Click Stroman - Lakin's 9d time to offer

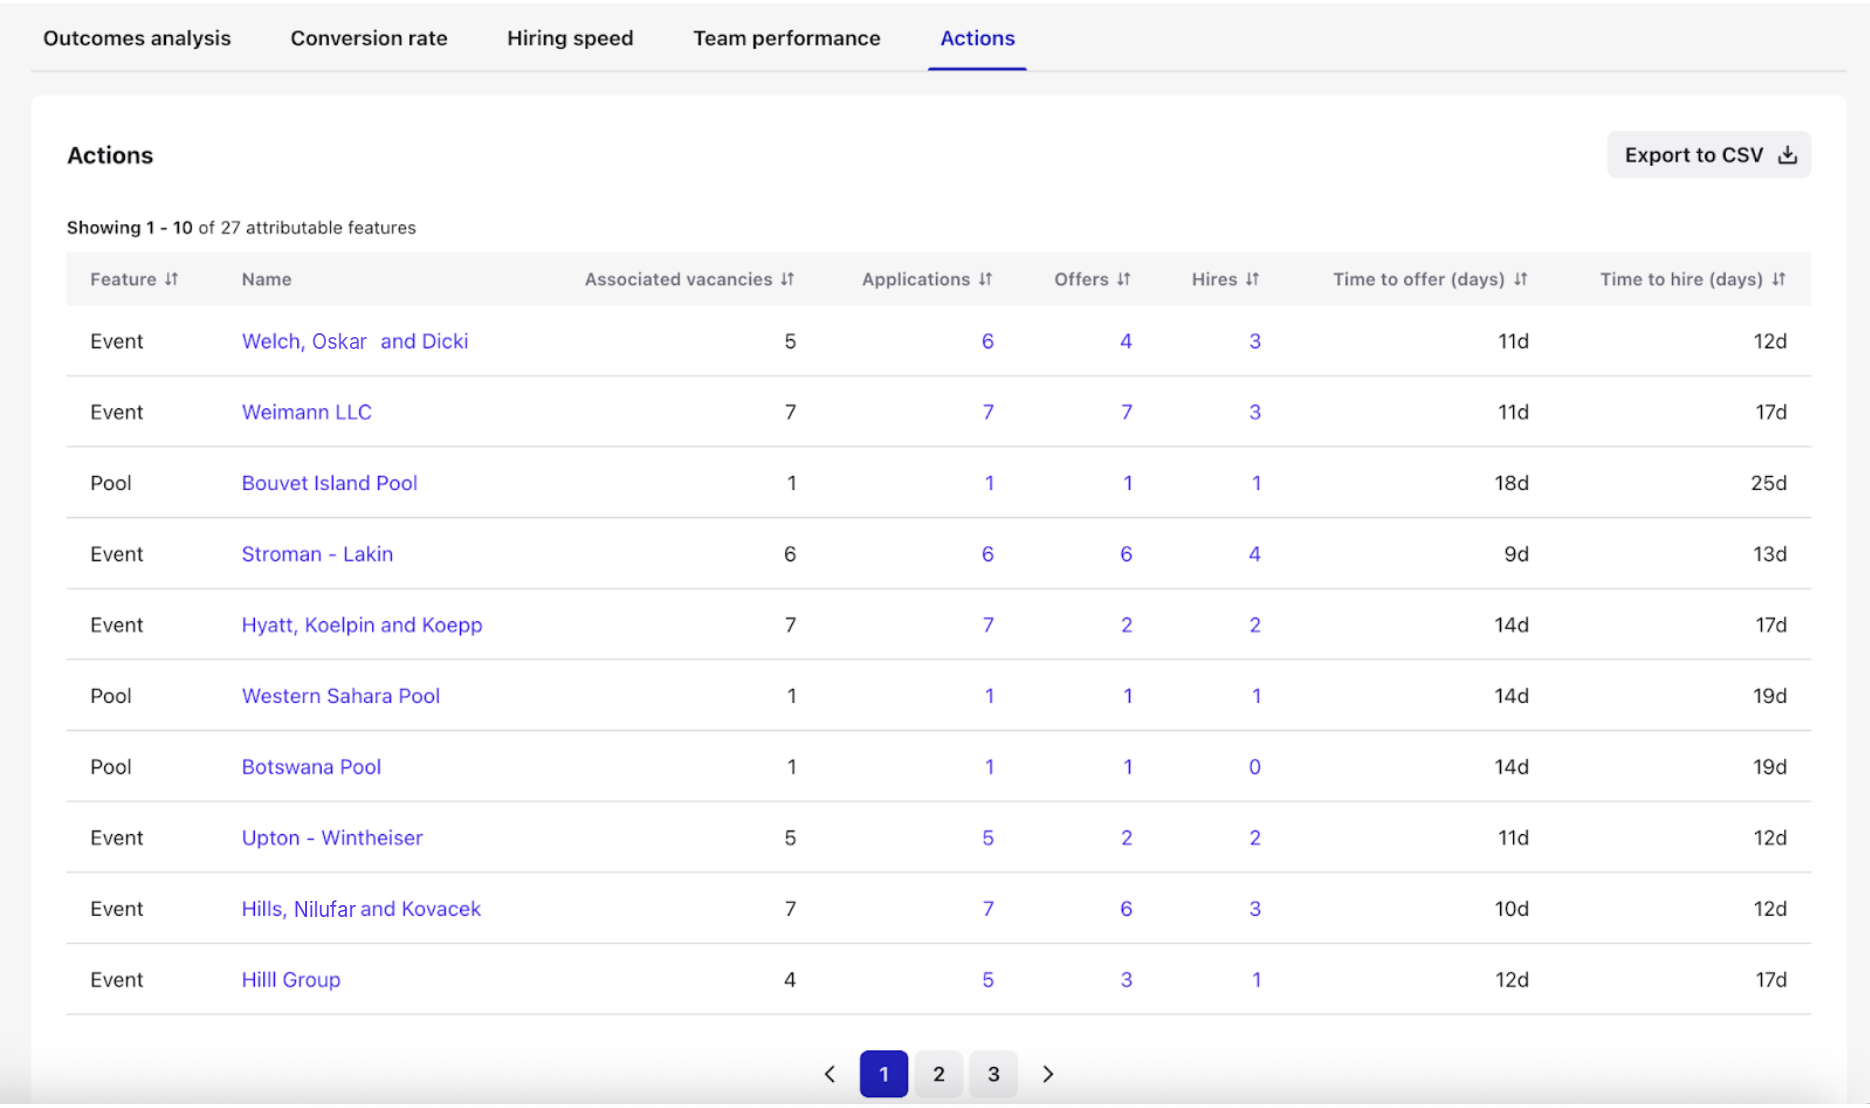click(1516, 554)
